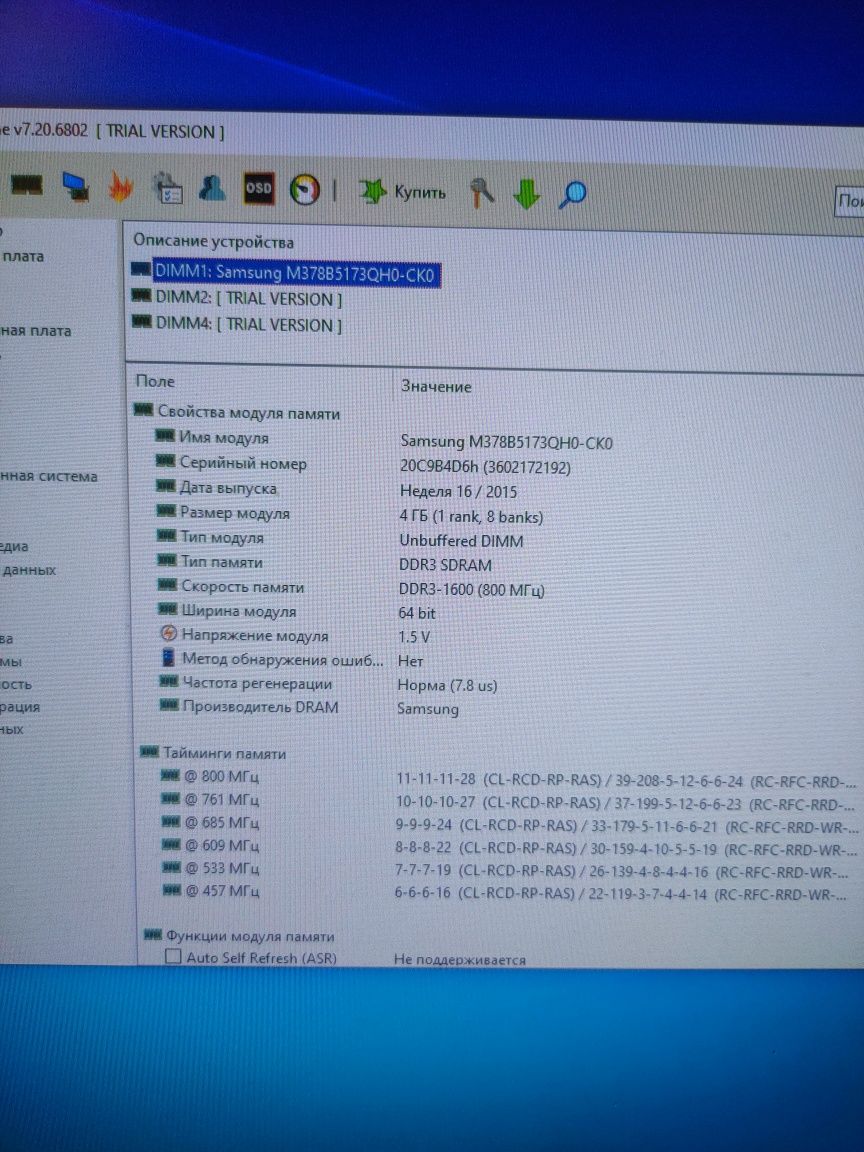Image resolution: width=864 pixels, height=1152 pixels.
Task: Click the 4 ГБ (1 rank, 8 banks) value
Action: click(471, 516)
